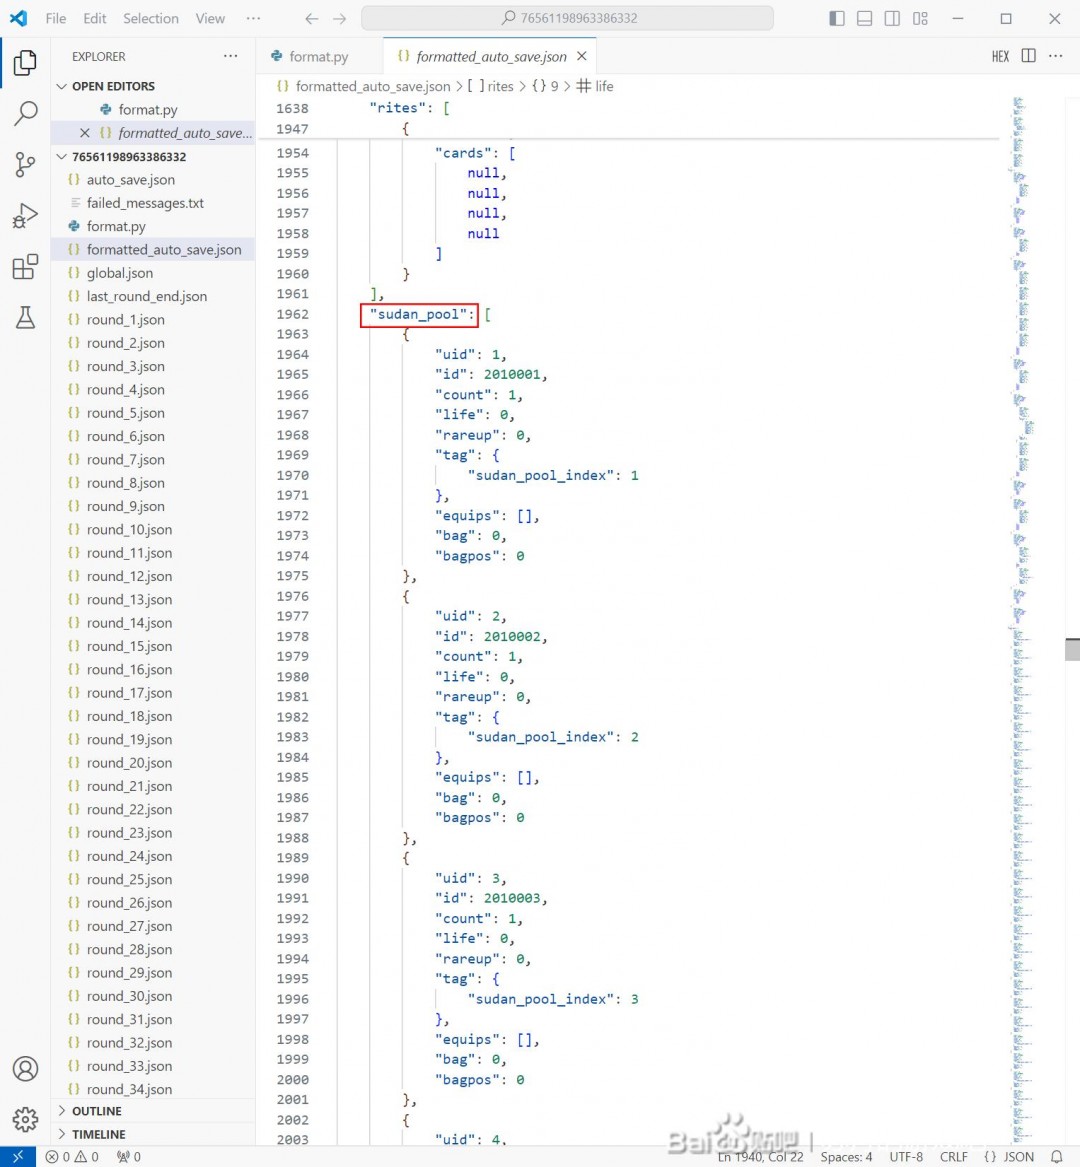Click the id value 2010002

click(511, 637)
